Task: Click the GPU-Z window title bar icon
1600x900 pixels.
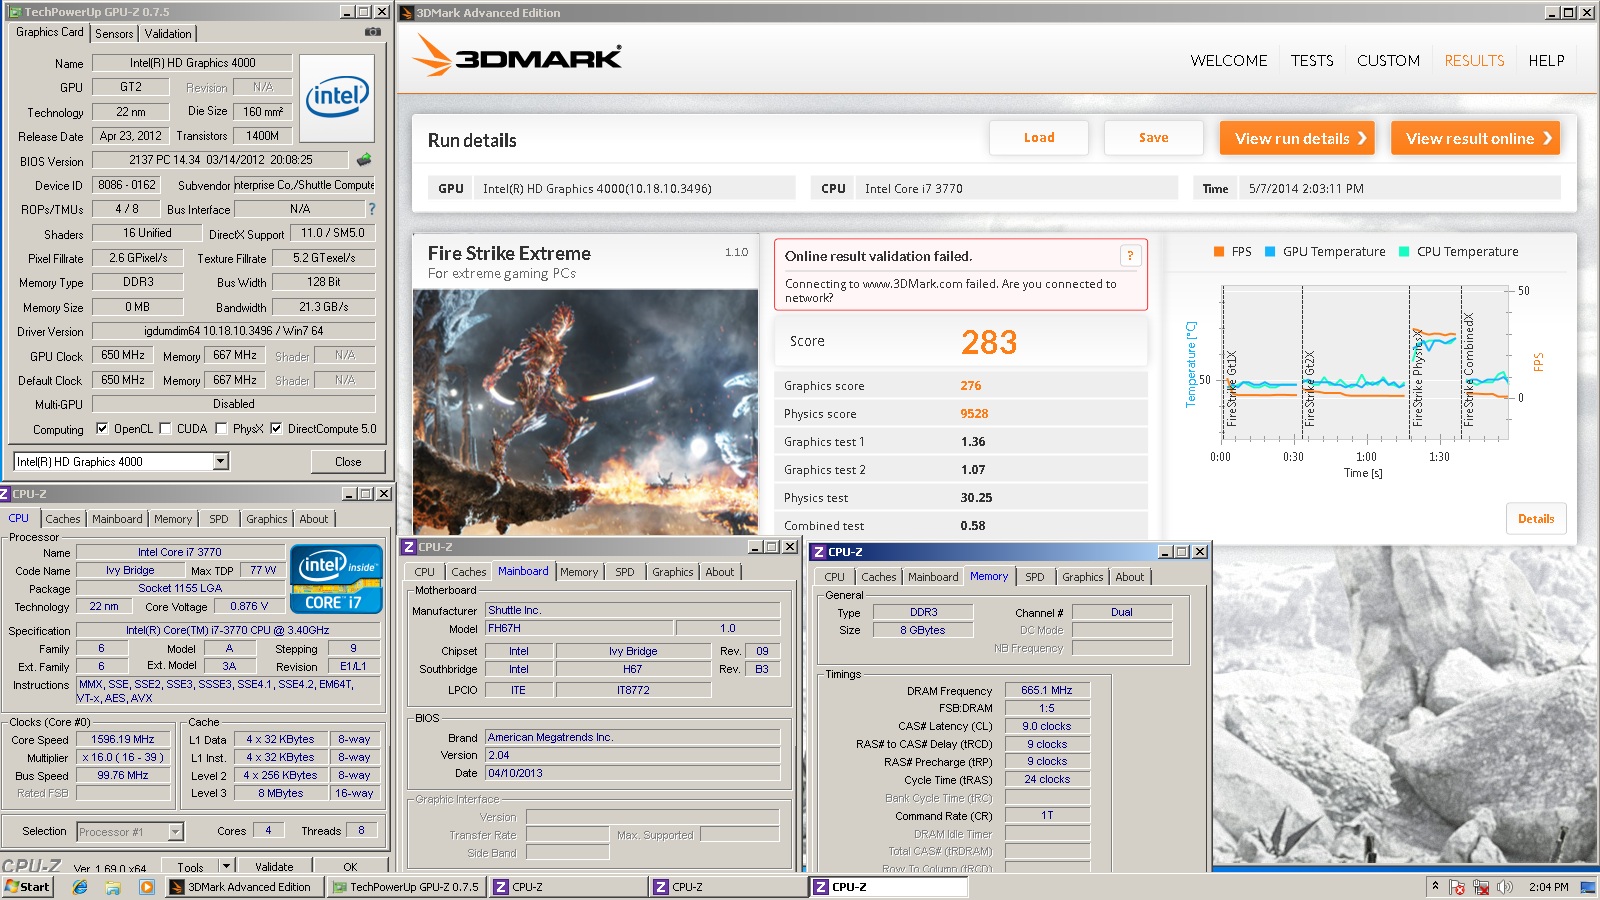Action: [x=15, y=12]
